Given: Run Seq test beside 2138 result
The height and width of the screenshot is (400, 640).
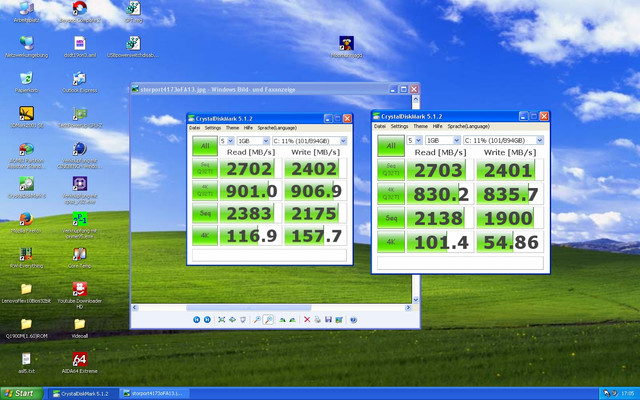Looking at the screenshot, I should (x=391, y=218).
